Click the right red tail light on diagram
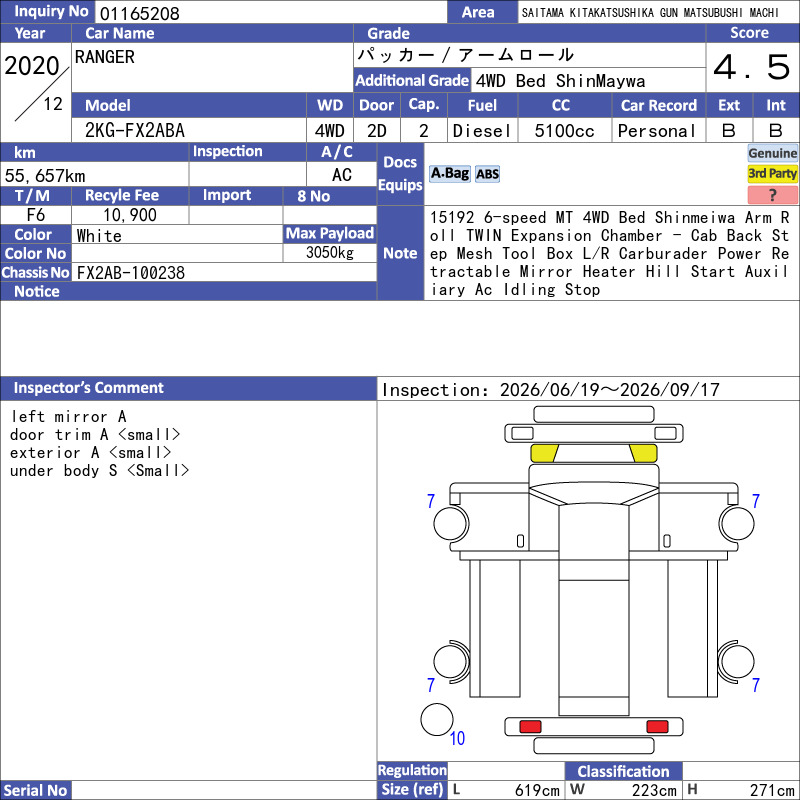This screenshot has height=800, width=800. 657,726
